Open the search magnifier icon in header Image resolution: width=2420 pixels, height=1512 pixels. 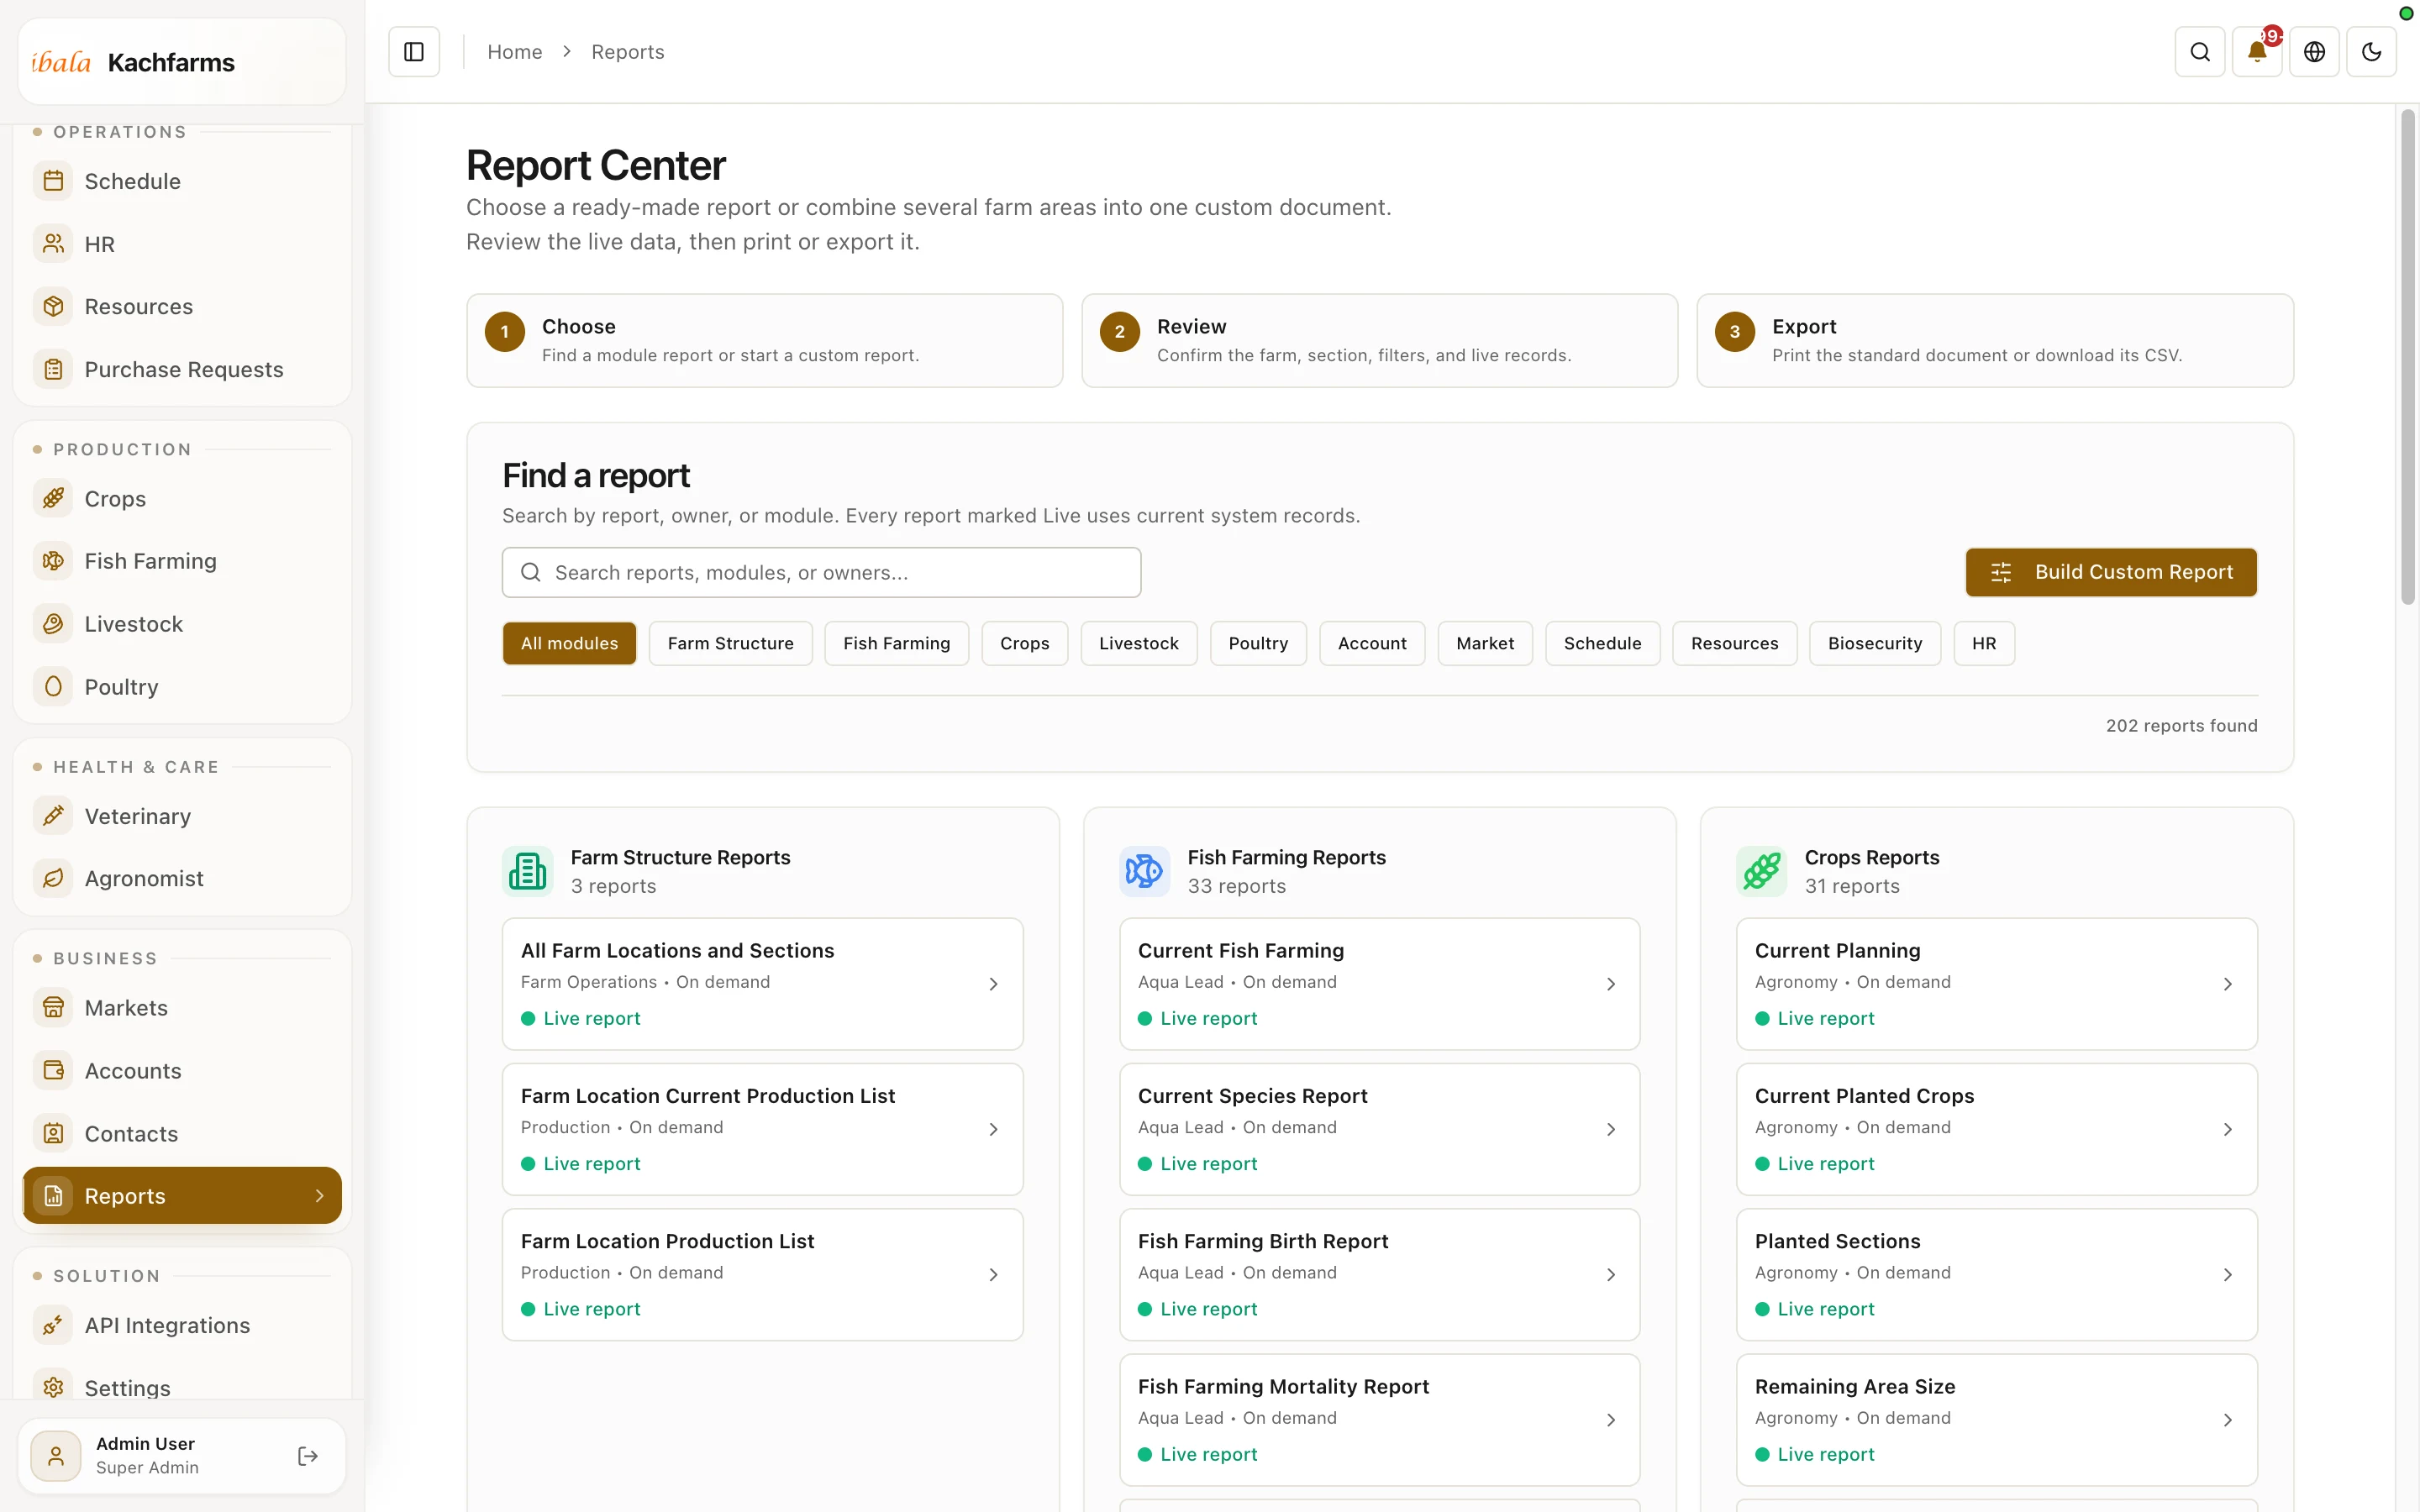[2200, 52]
